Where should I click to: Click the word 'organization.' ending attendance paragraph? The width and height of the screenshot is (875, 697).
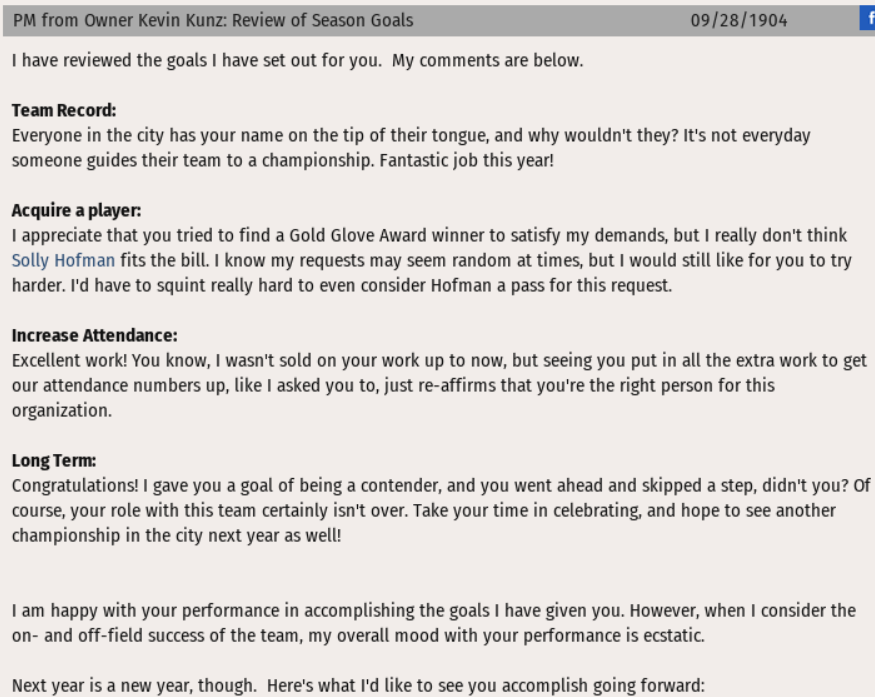click(62, 410)
